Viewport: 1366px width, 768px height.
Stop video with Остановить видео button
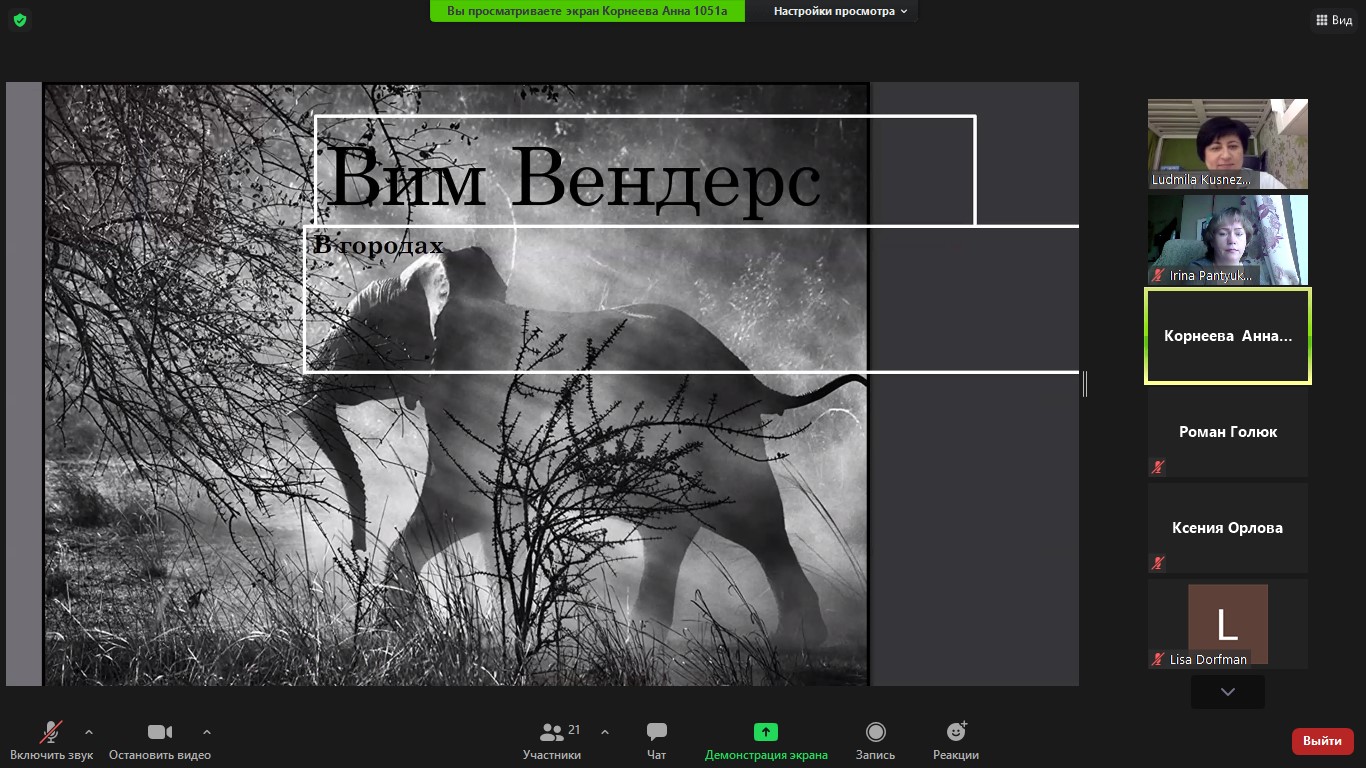point(160,740)
